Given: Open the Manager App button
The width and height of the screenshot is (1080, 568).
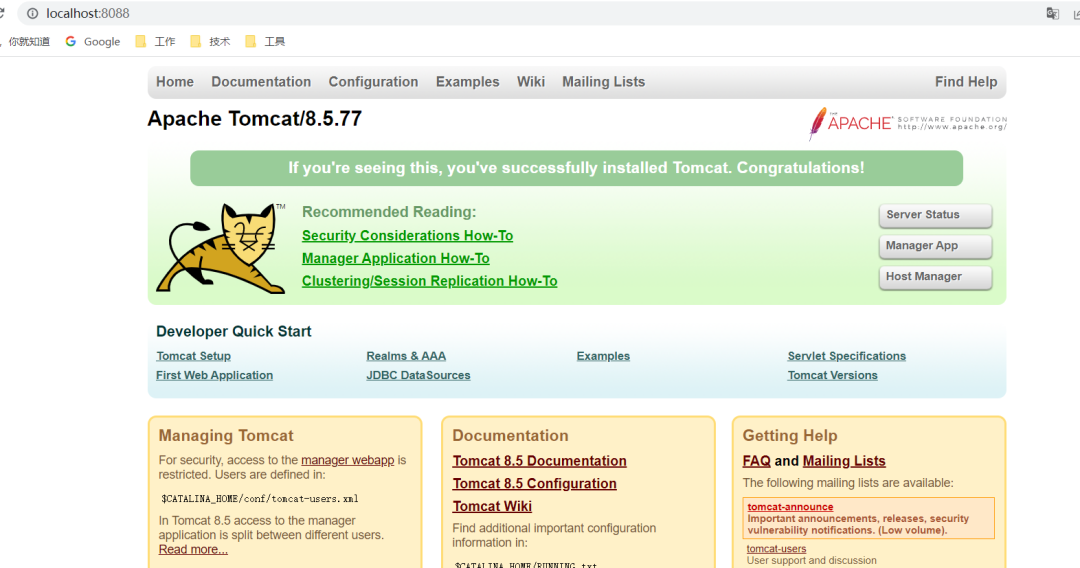Looking at the screenshot, I should coord(935,246).
